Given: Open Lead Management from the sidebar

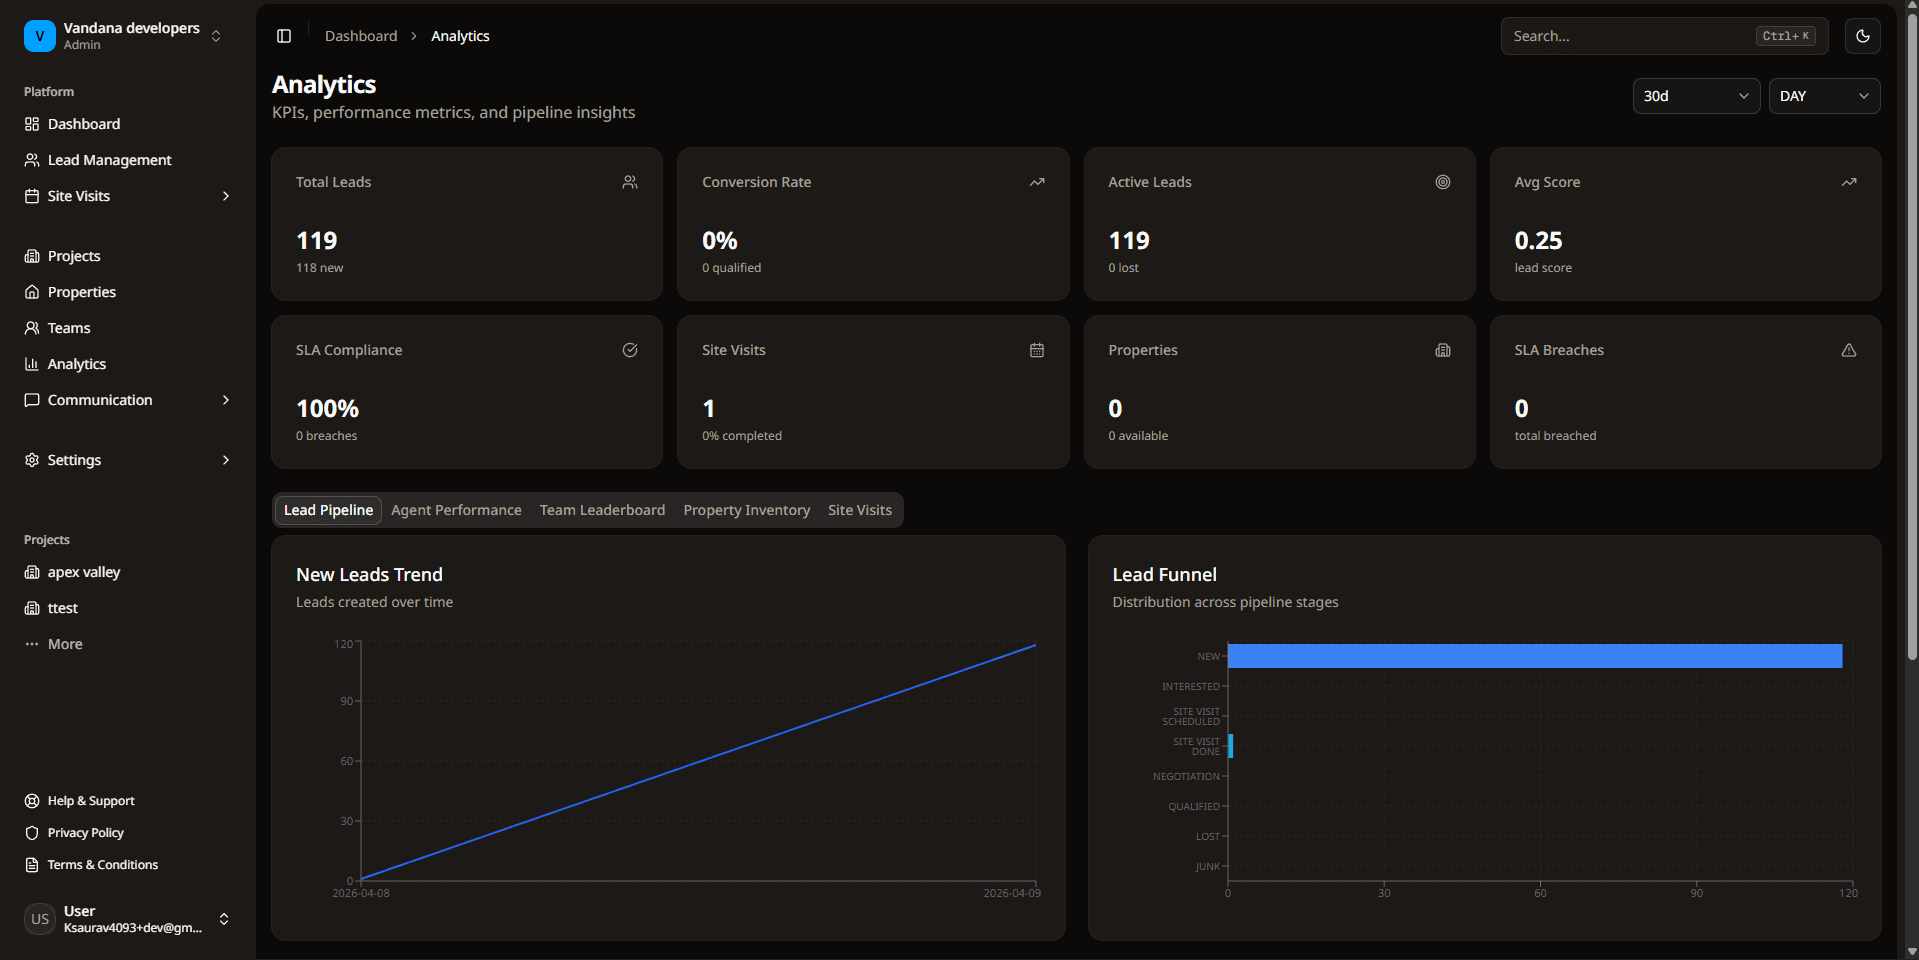Looking at the screenshot, I should 108,160.
